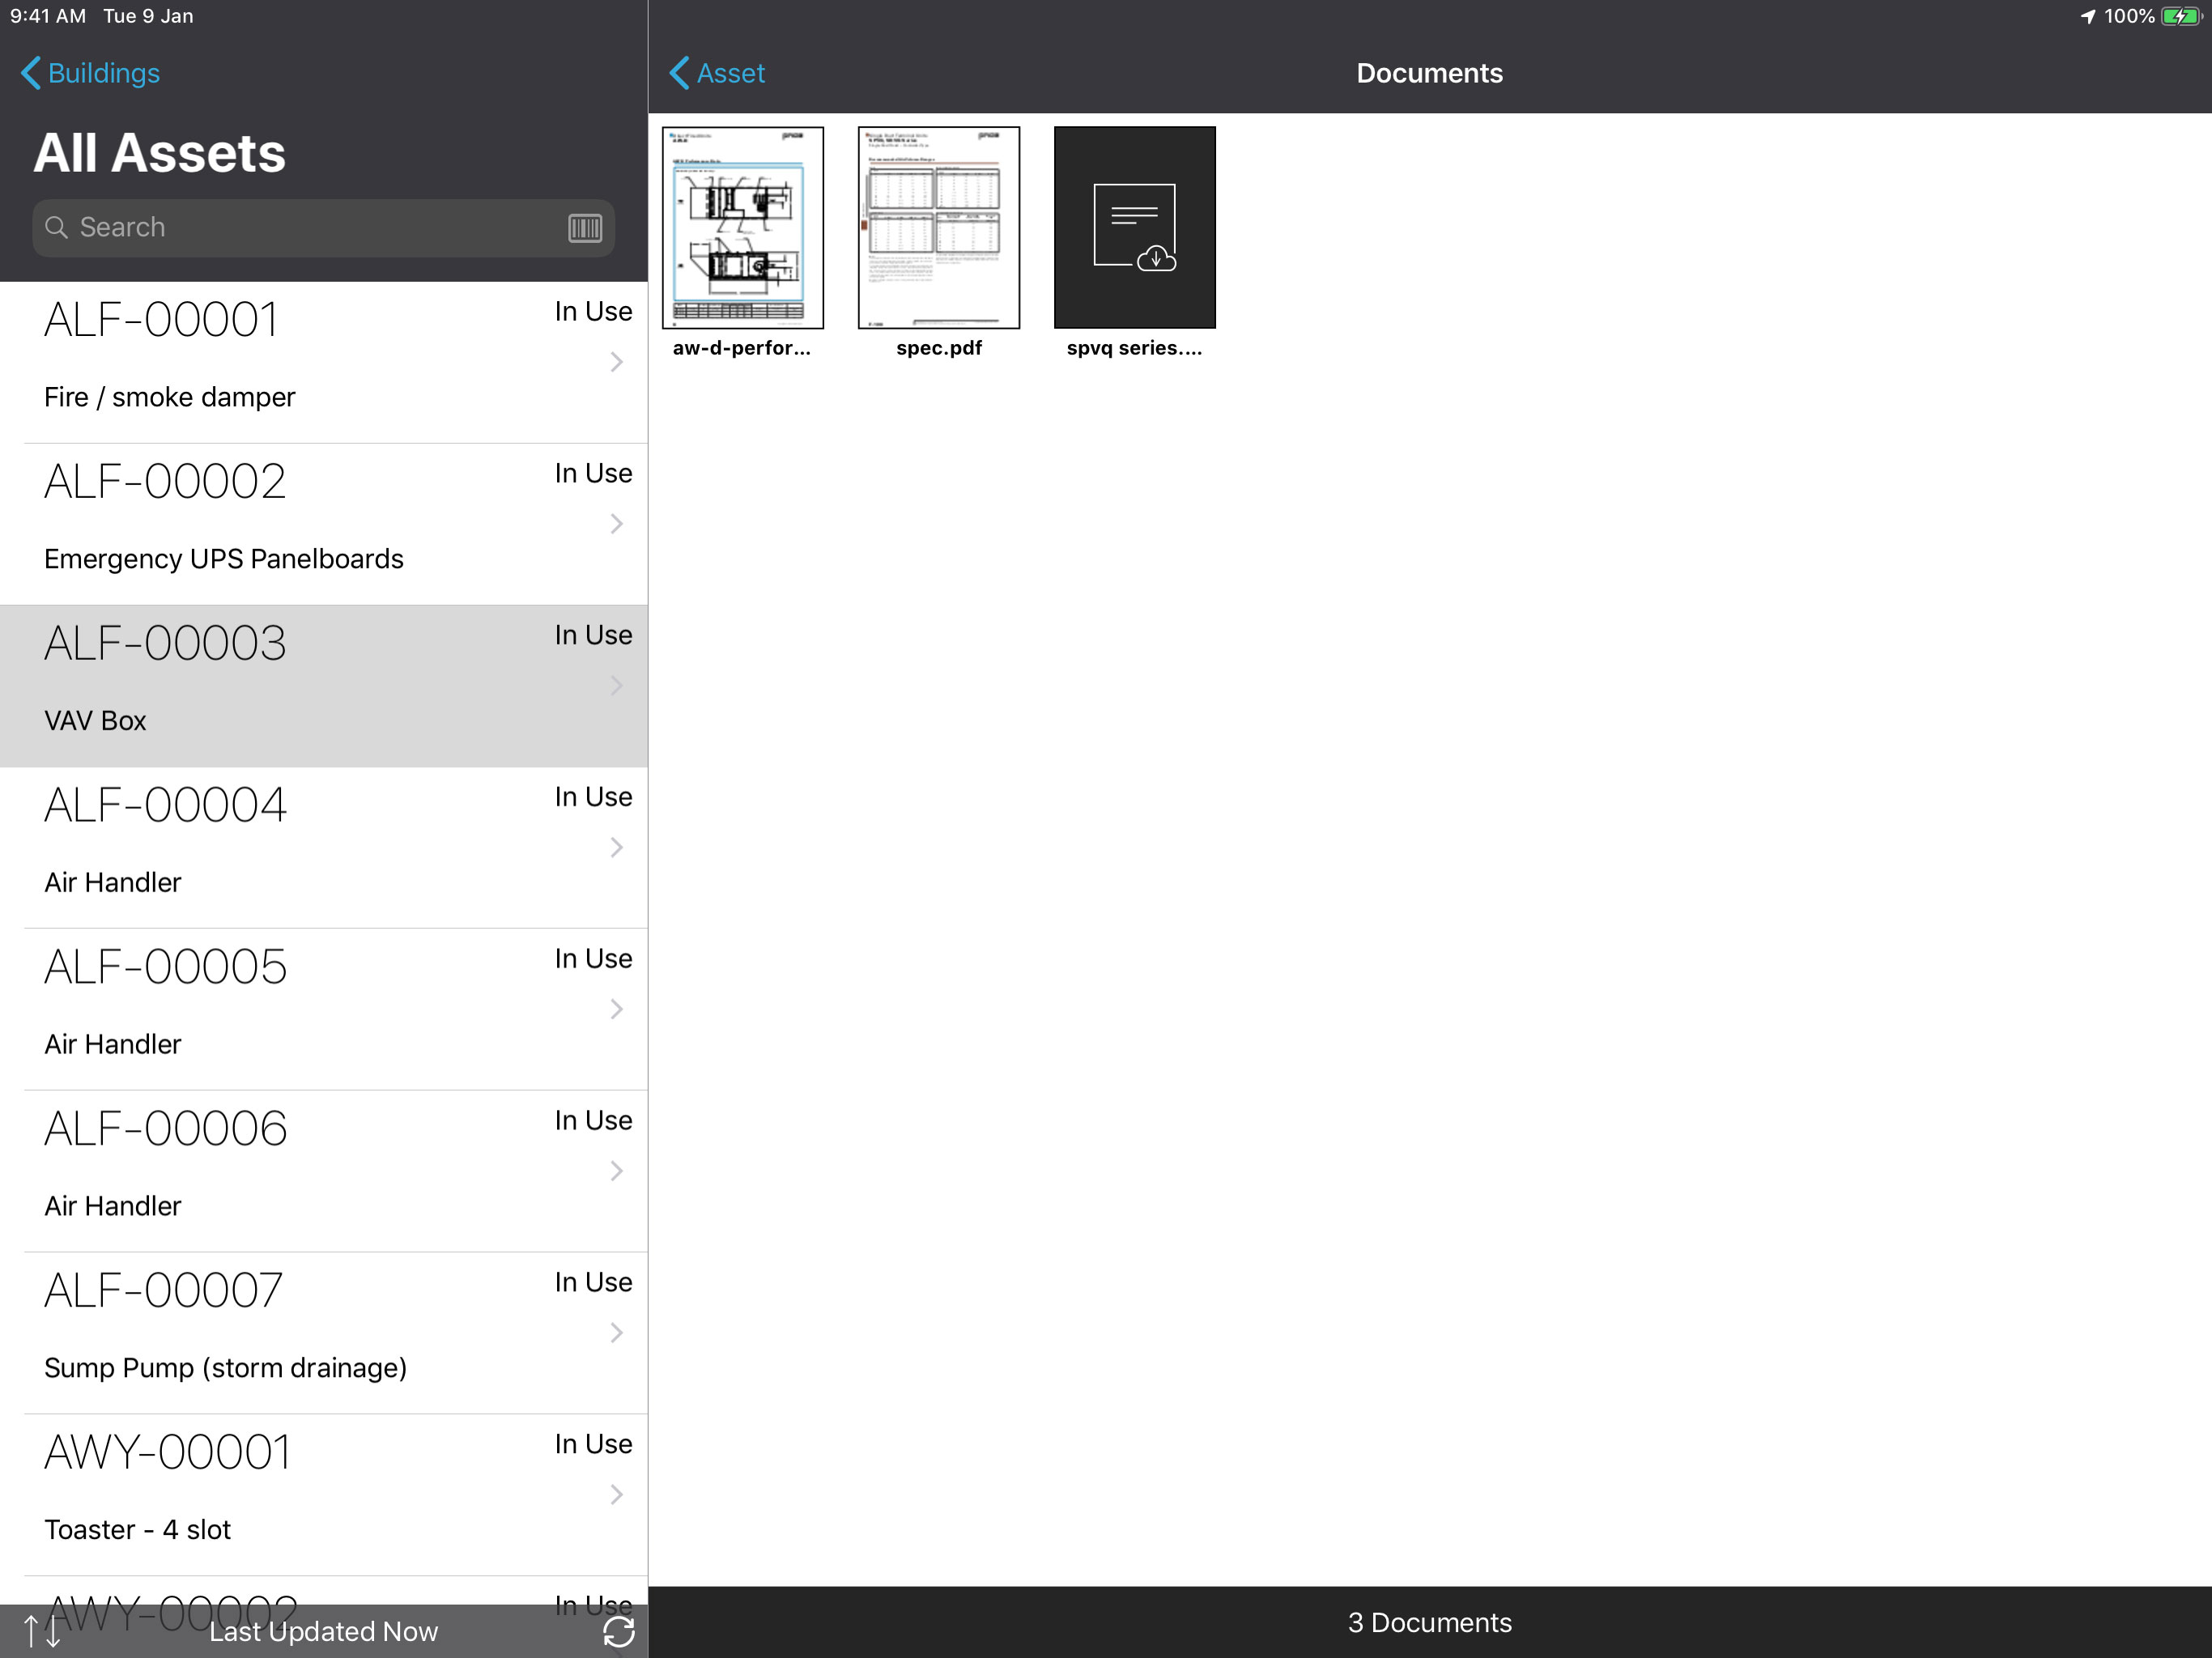The image size is (2212, 1658).
Task: Download the spvq series cloud document
Action: tap(1134, 228)
